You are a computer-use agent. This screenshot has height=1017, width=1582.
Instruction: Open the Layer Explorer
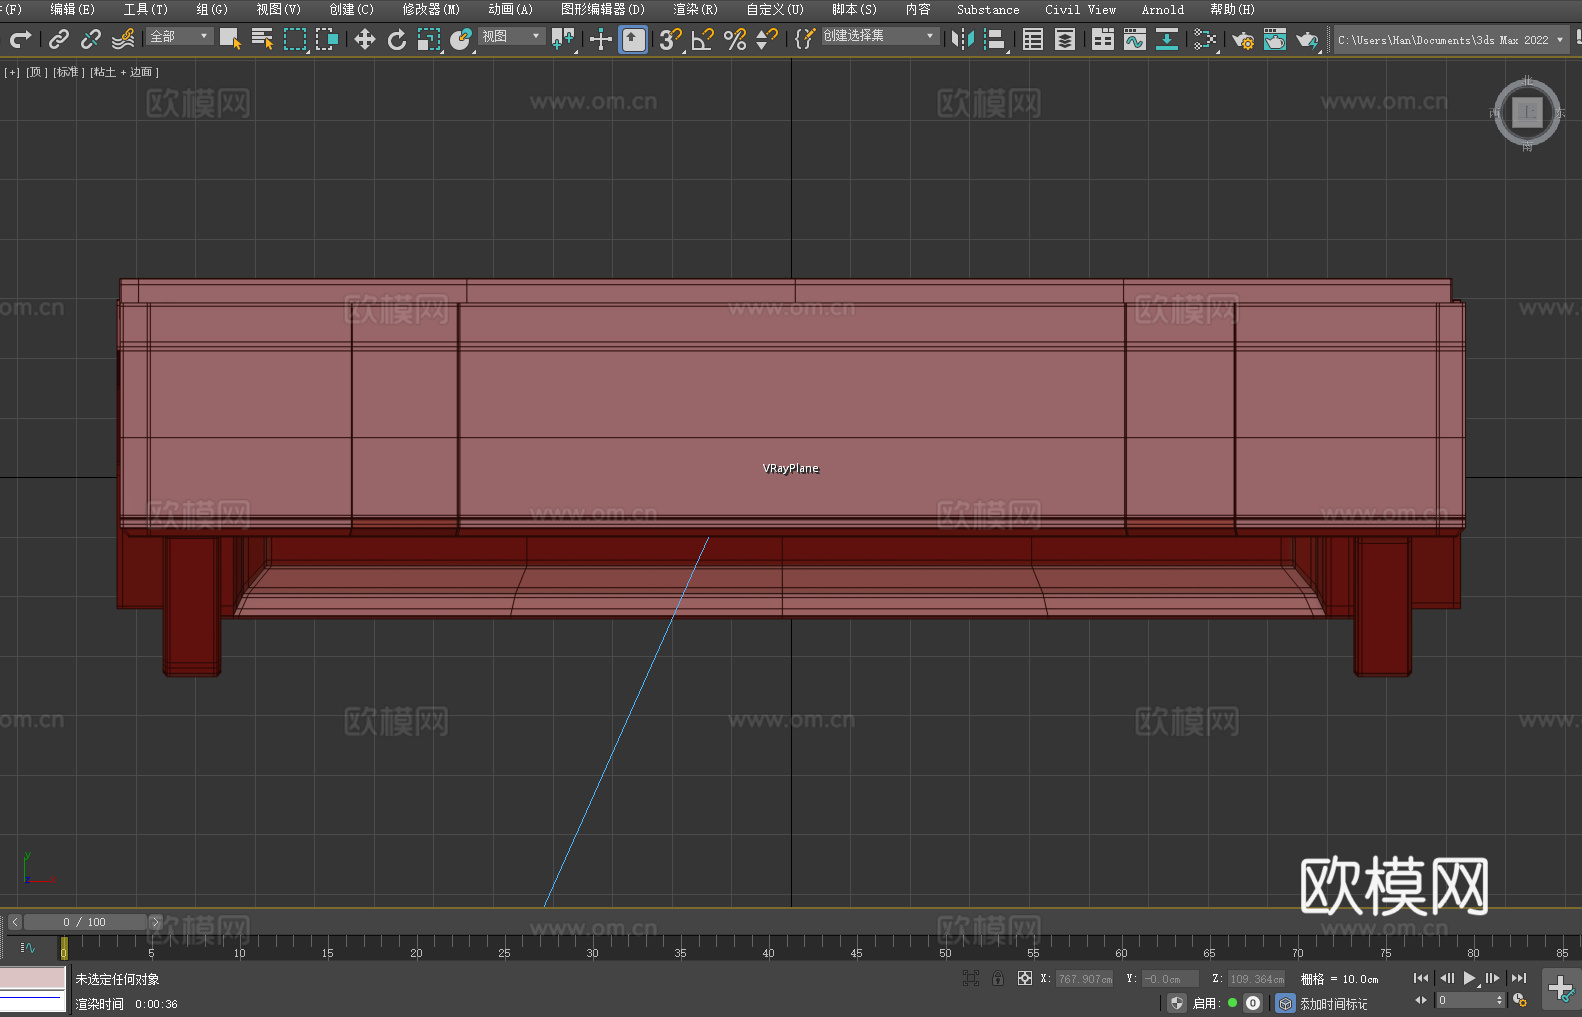(1065, 39)
